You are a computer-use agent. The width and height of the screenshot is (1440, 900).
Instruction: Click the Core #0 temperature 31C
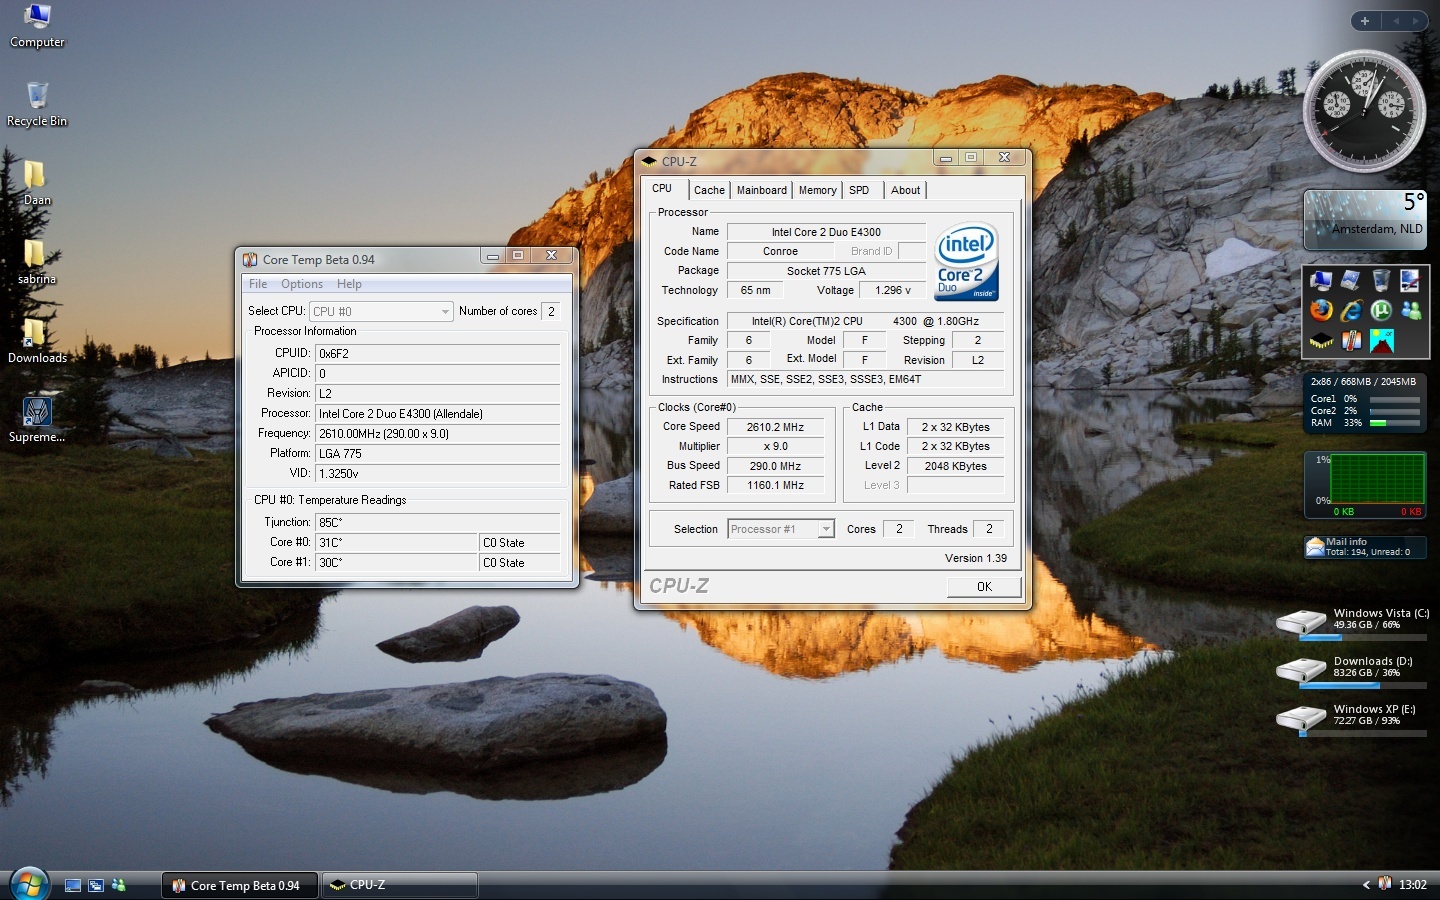(397, 542)
